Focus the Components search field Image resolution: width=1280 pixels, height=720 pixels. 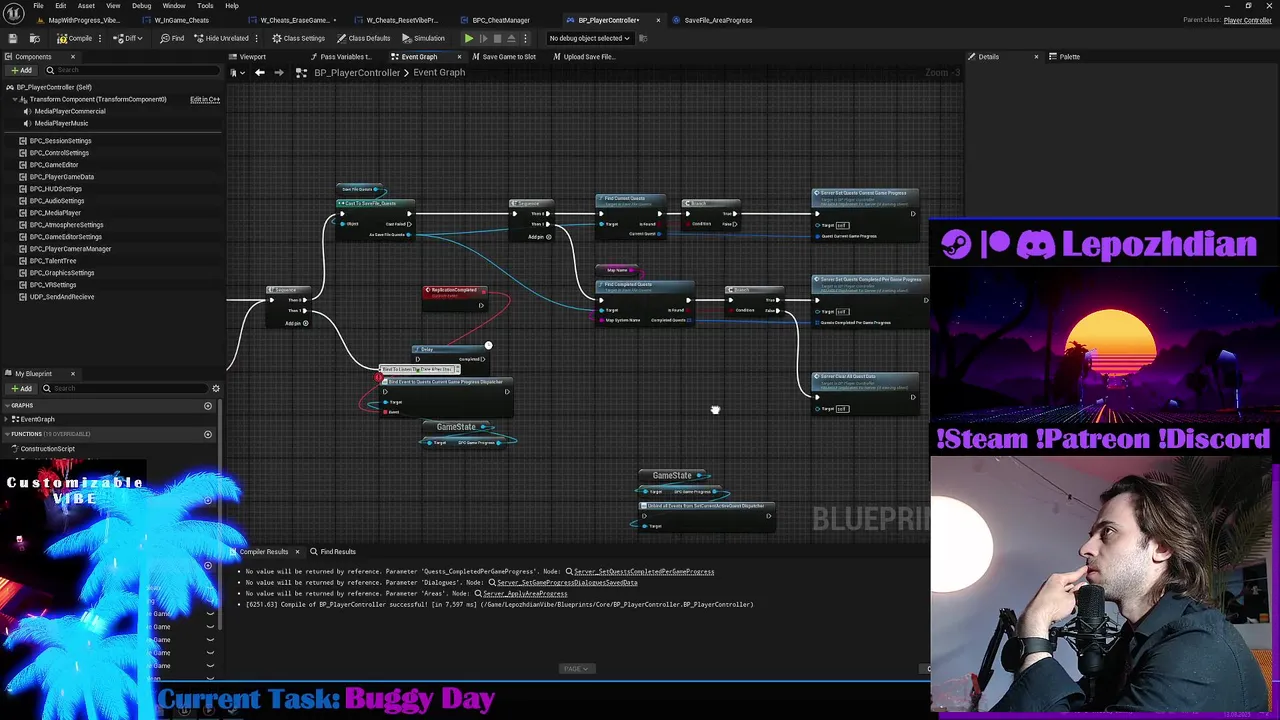click(130, 70)
